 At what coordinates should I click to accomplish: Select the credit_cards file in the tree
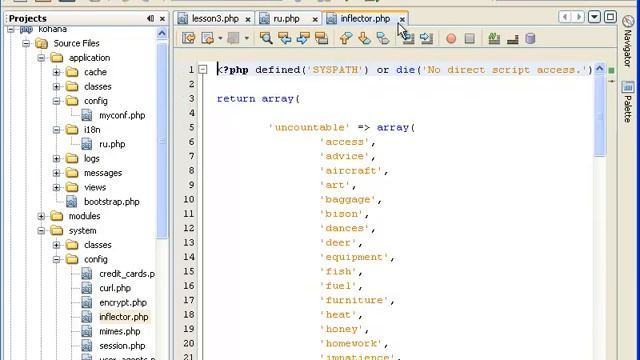click(x=127, y=274)
